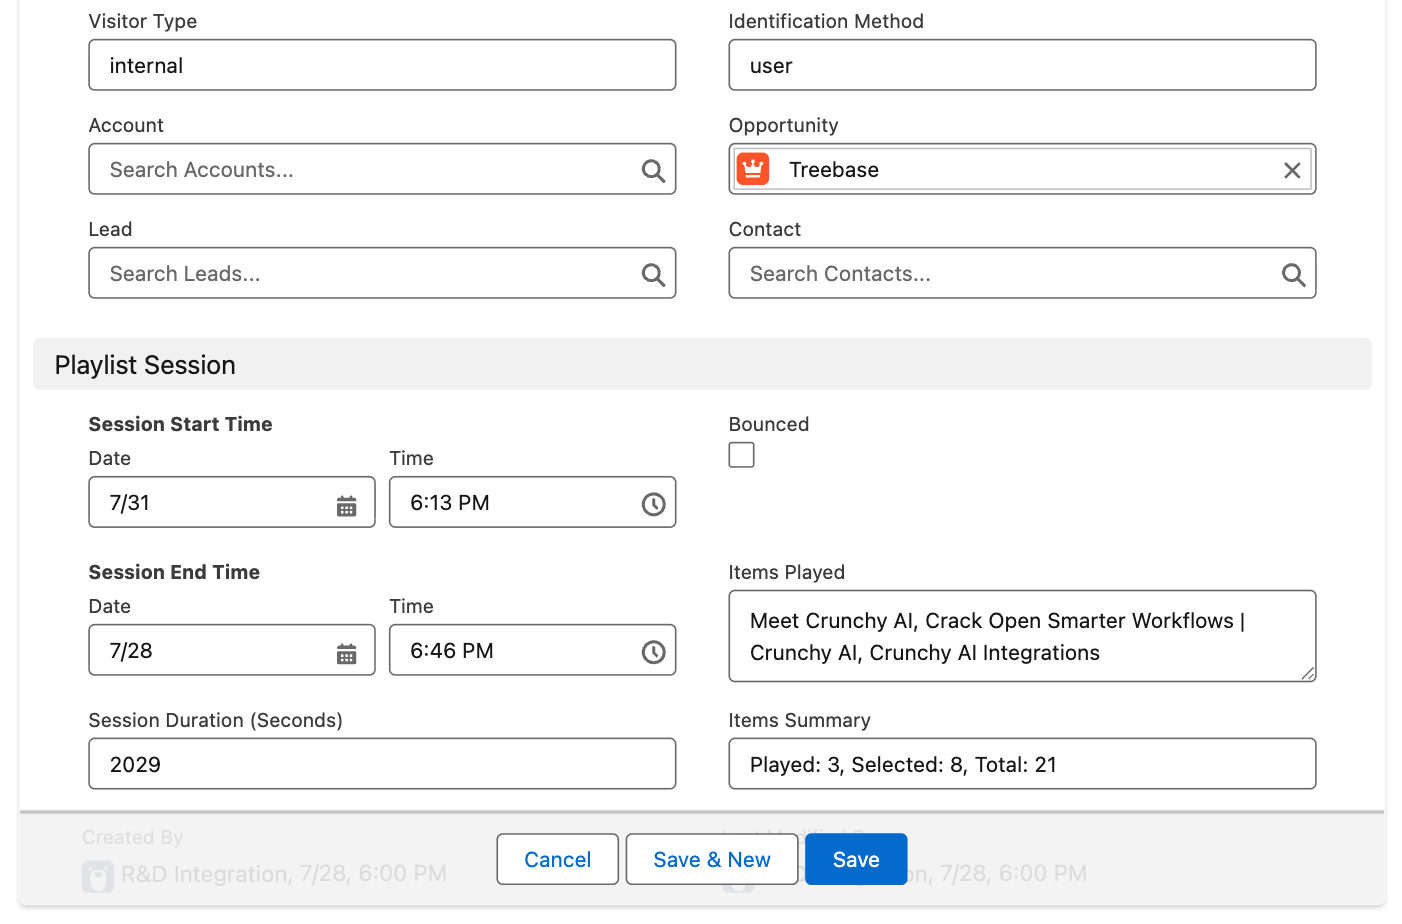Screen dimensions: 1402x924
Task: Clear the Treebase opportunity with the X icon
Action: pyautogui.click(x=1291, y=169)
